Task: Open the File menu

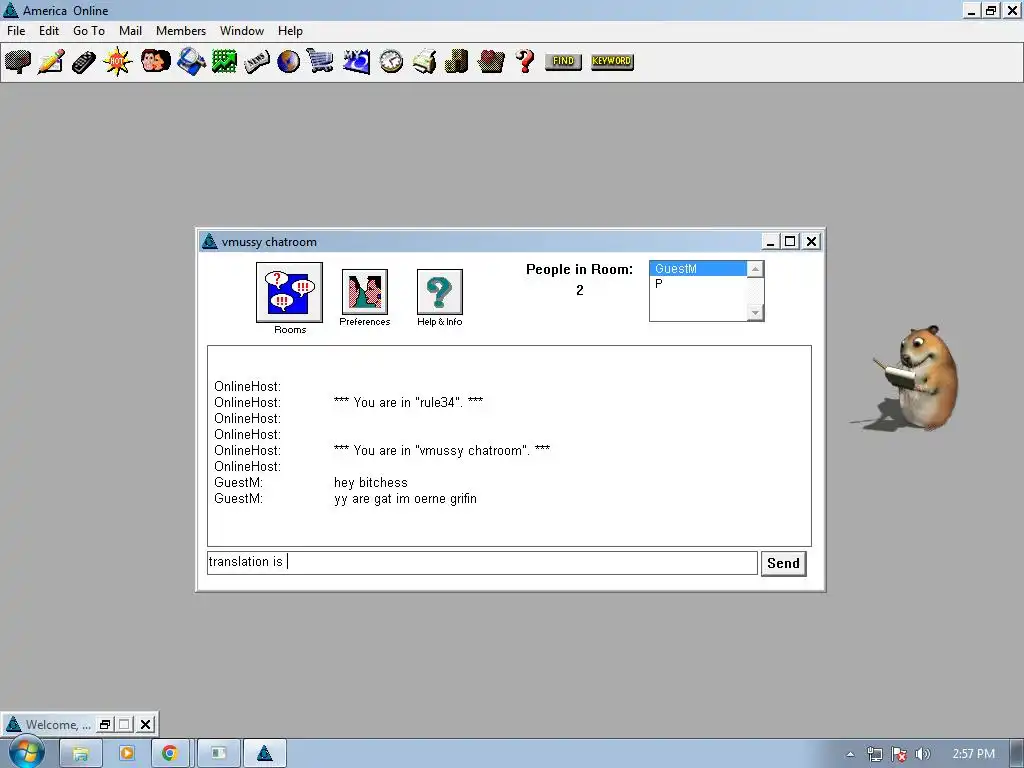Action: 16,31
